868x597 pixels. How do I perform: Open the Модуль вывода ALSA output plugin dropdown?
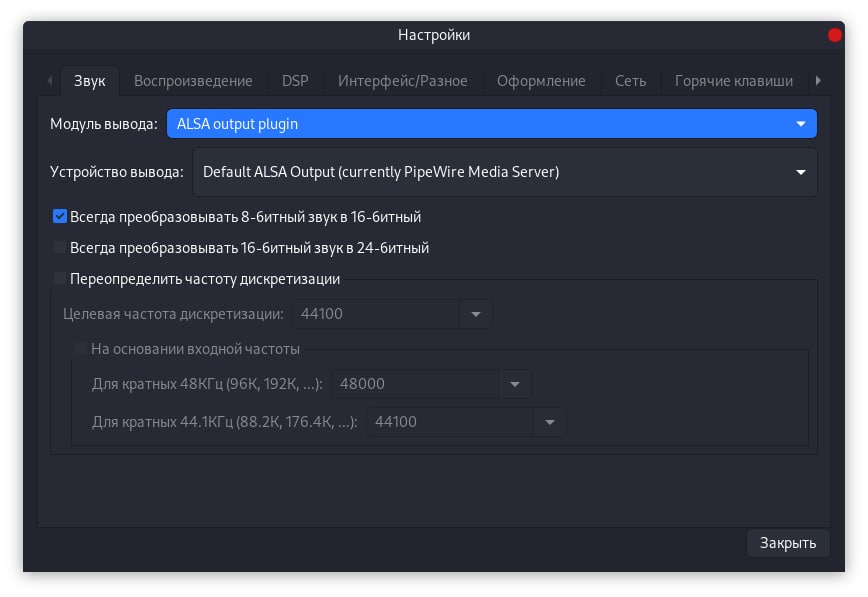(492, 123)
